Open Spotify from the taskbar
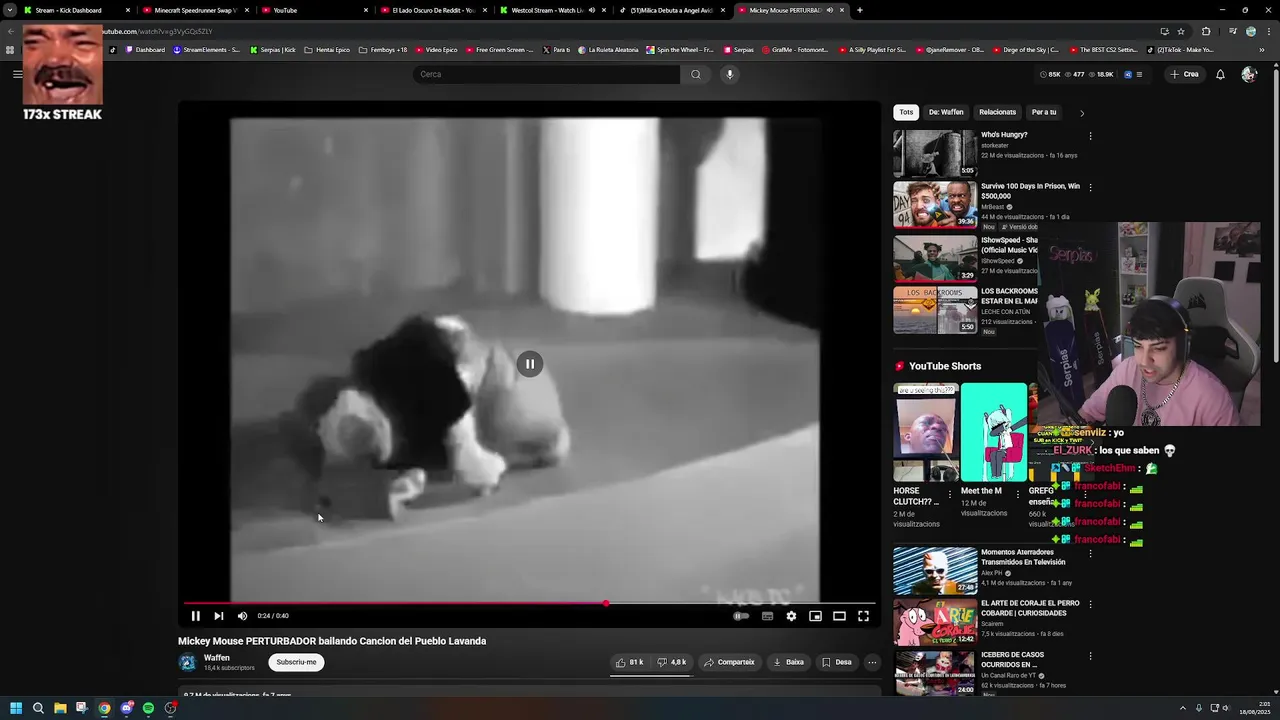Viewport: 1280px width, 720px height. coord(148,708)
